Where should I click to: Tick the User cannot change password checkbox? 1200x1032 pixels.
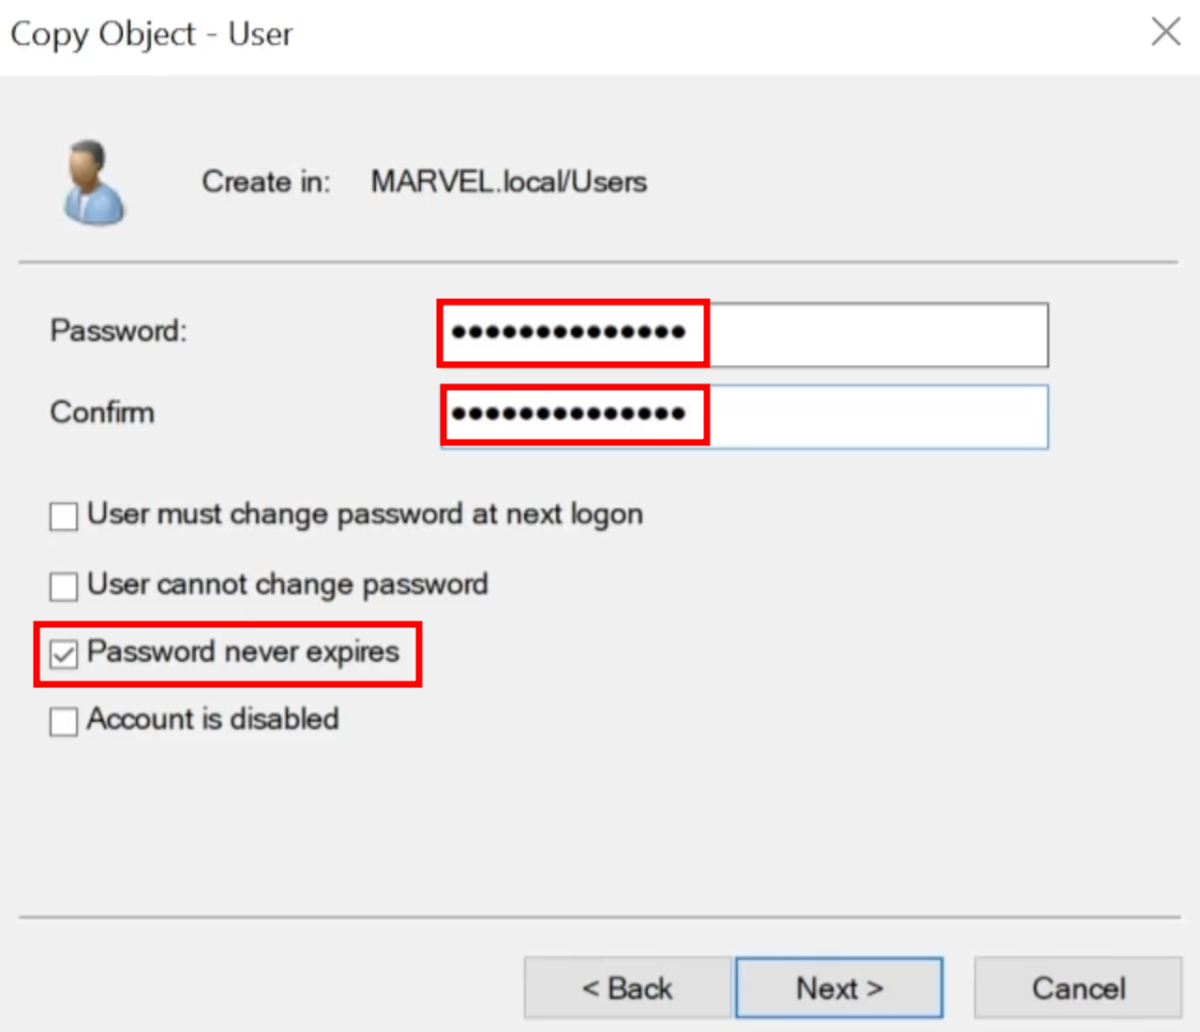pos(64,586)
